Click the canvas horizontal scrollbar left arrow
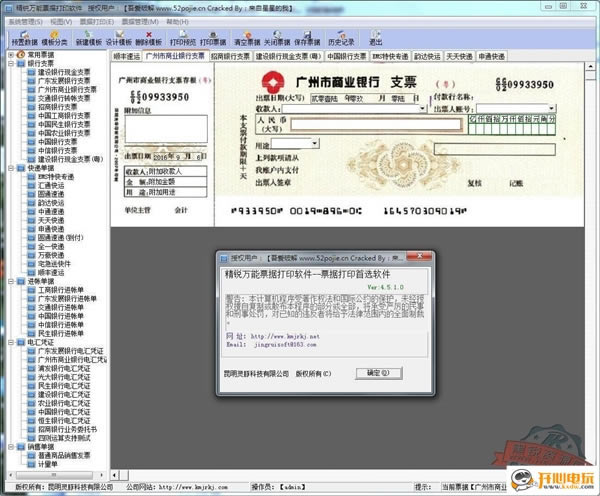This screenshot has height=496, width=600. [x=114, y=475]
